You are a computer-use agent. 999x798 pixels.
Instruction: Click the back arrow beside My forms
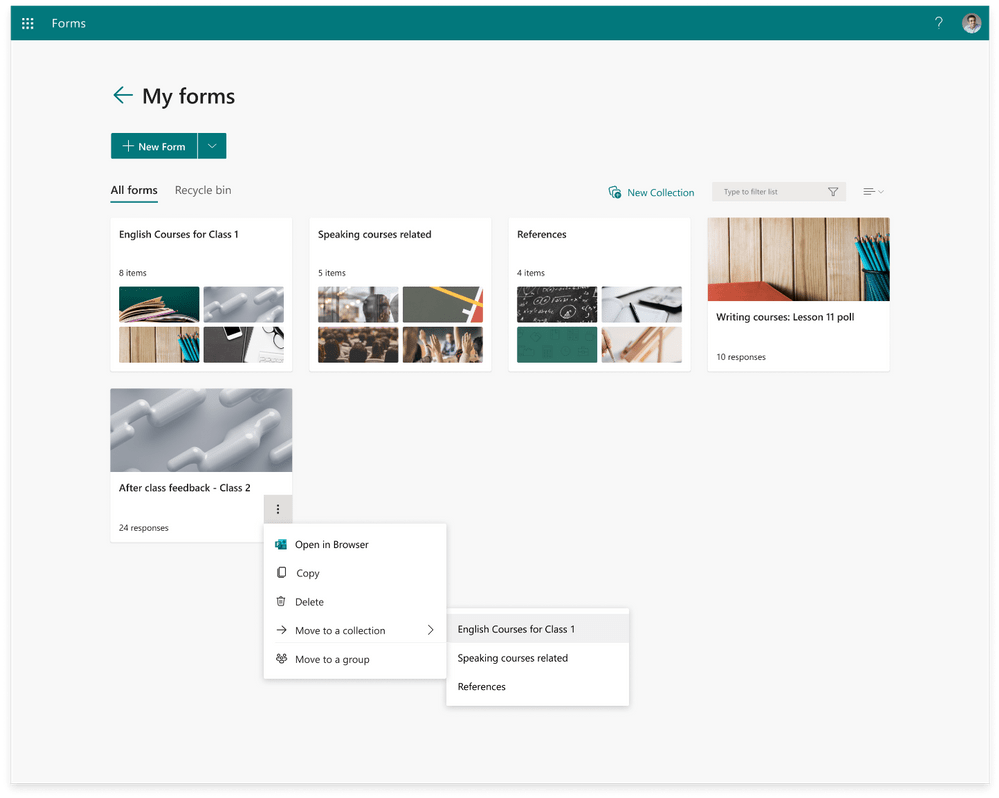point(122,95)
